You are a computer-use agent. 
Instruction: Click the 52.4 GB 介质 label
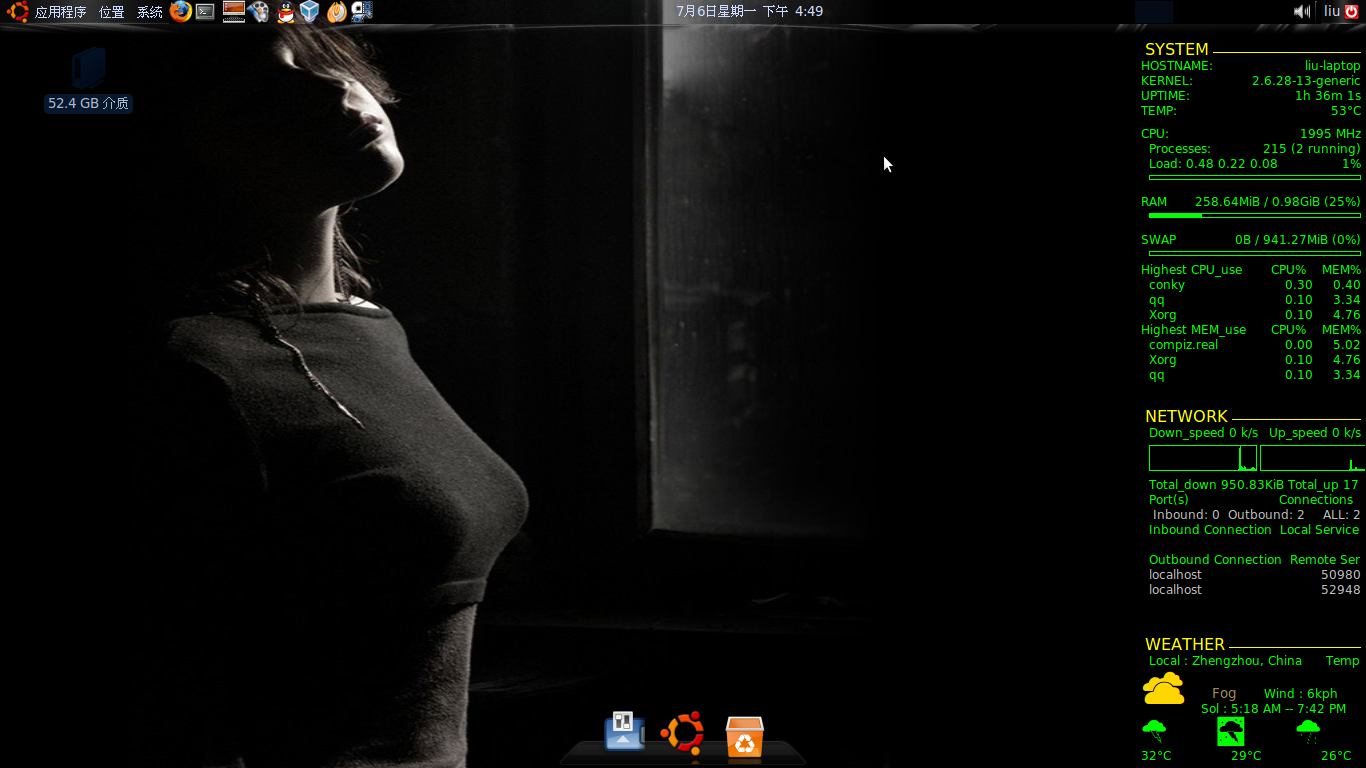[88, 103]
